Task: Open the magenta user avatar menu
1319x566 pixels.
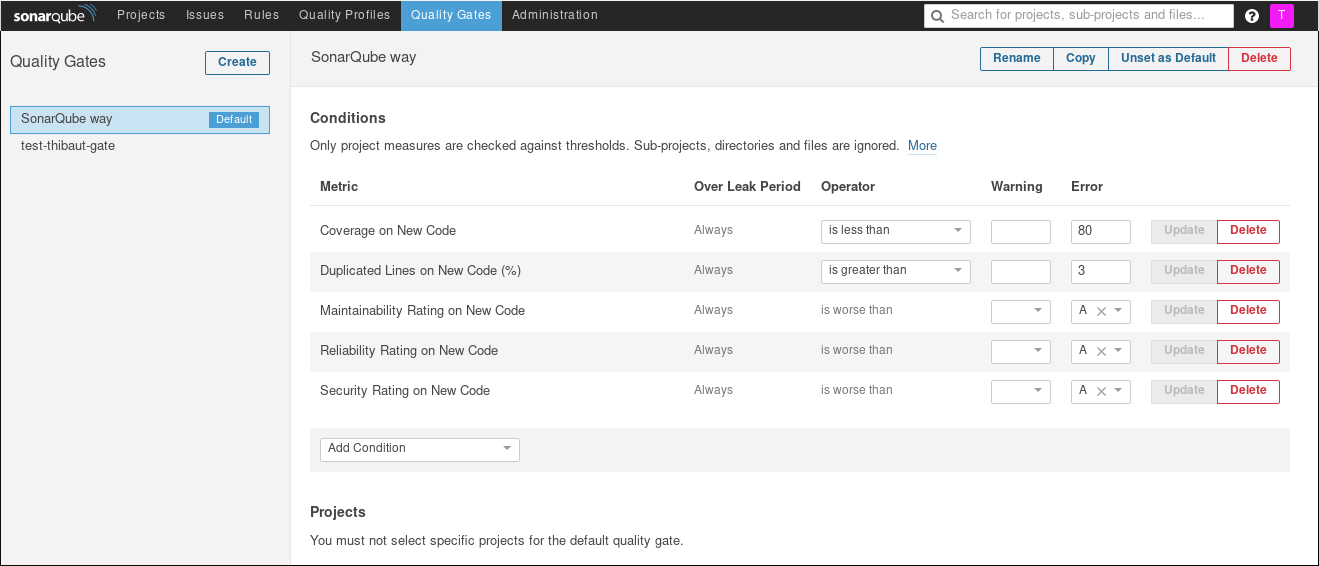Action: (1281, 15)
